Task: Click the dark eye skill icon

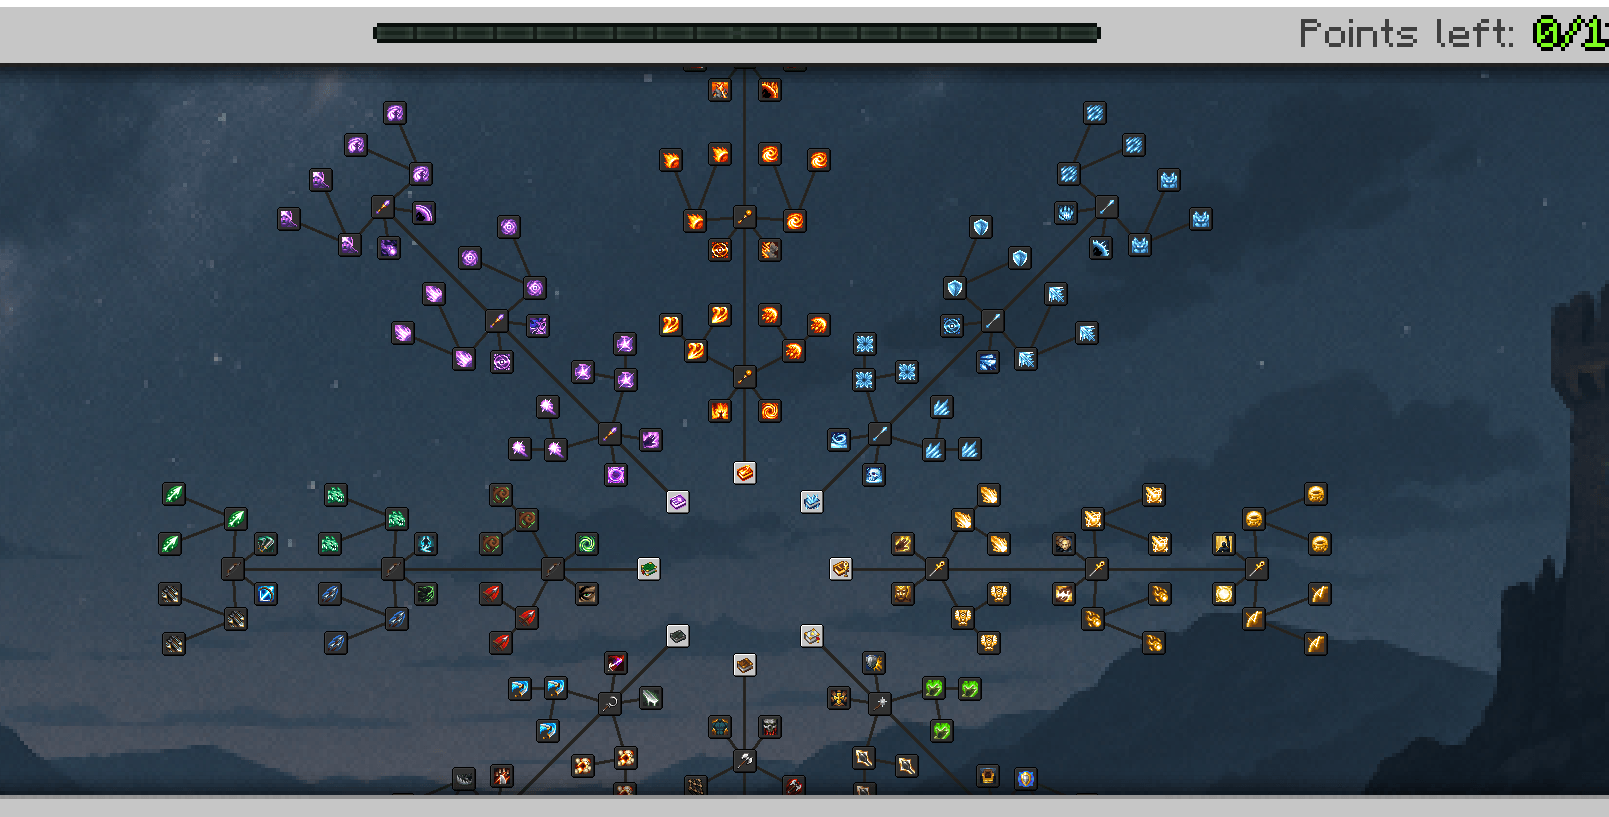Action: pos(587,594)
